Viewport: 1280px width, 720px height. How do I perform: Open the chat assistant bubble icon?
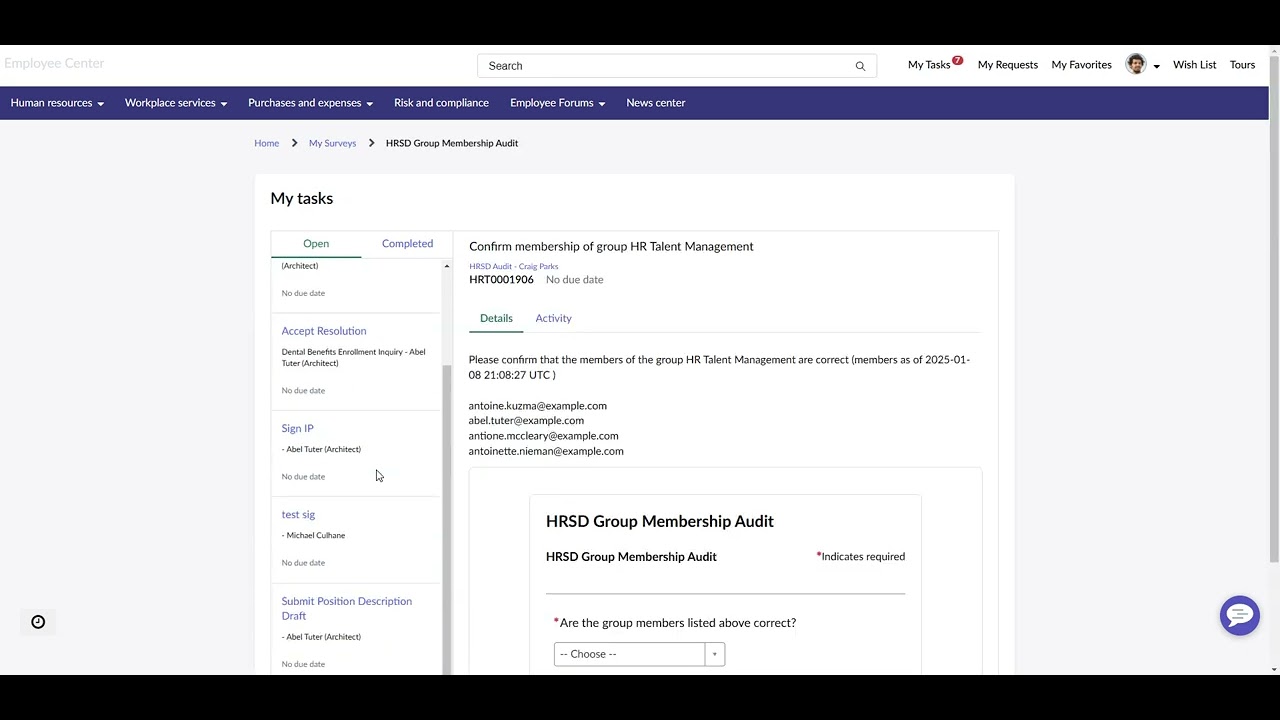(x=1240, y=615)
